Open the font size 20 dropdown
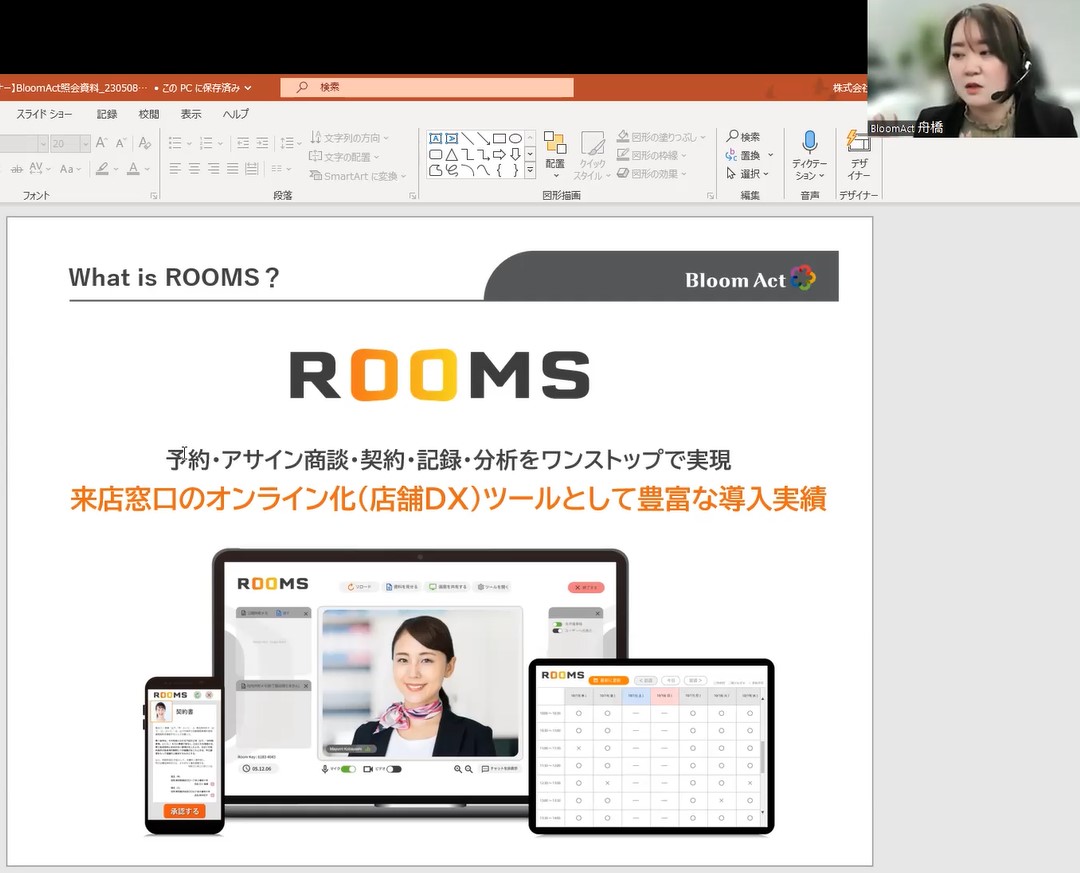 (85, 143)
